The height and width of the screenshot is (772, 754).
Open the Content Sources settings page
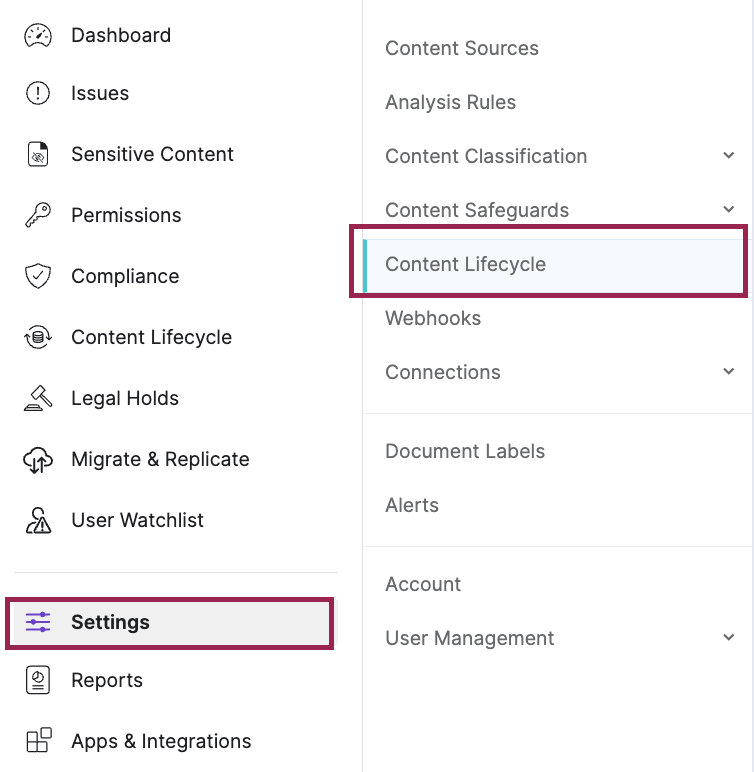pos(461,48)
